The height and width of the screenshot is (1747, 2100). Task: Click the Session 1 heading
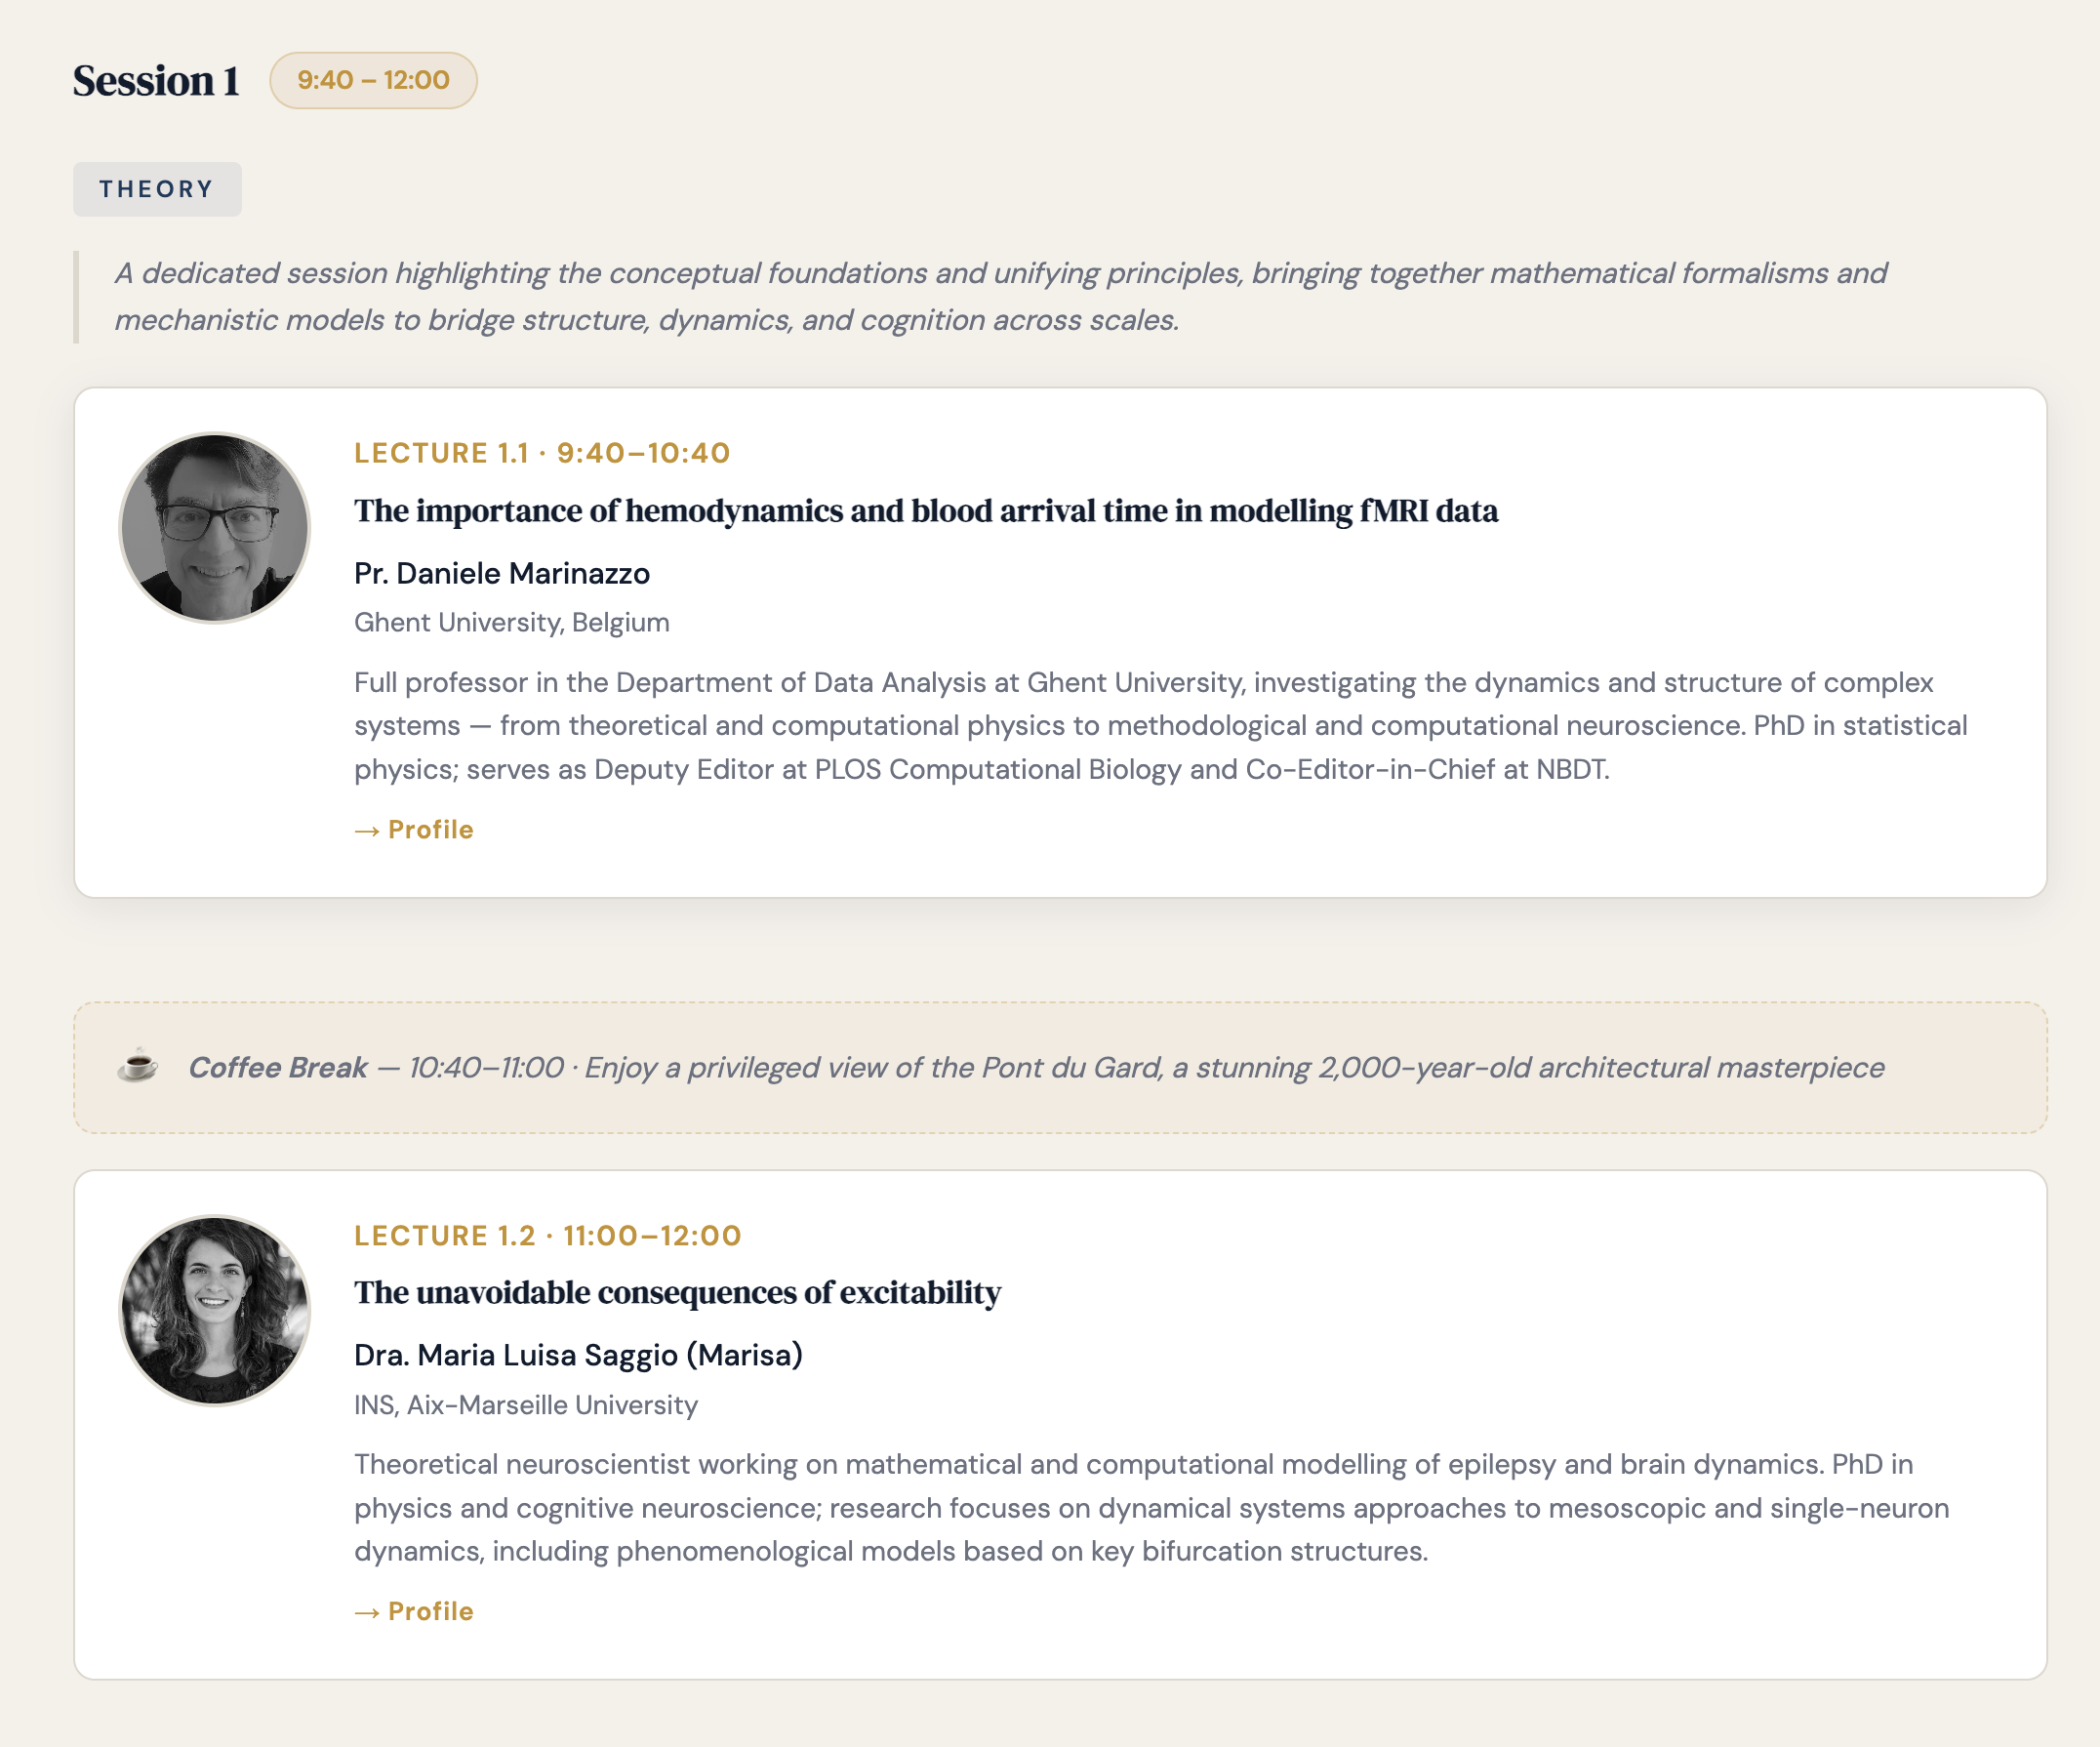pos(156,81)
